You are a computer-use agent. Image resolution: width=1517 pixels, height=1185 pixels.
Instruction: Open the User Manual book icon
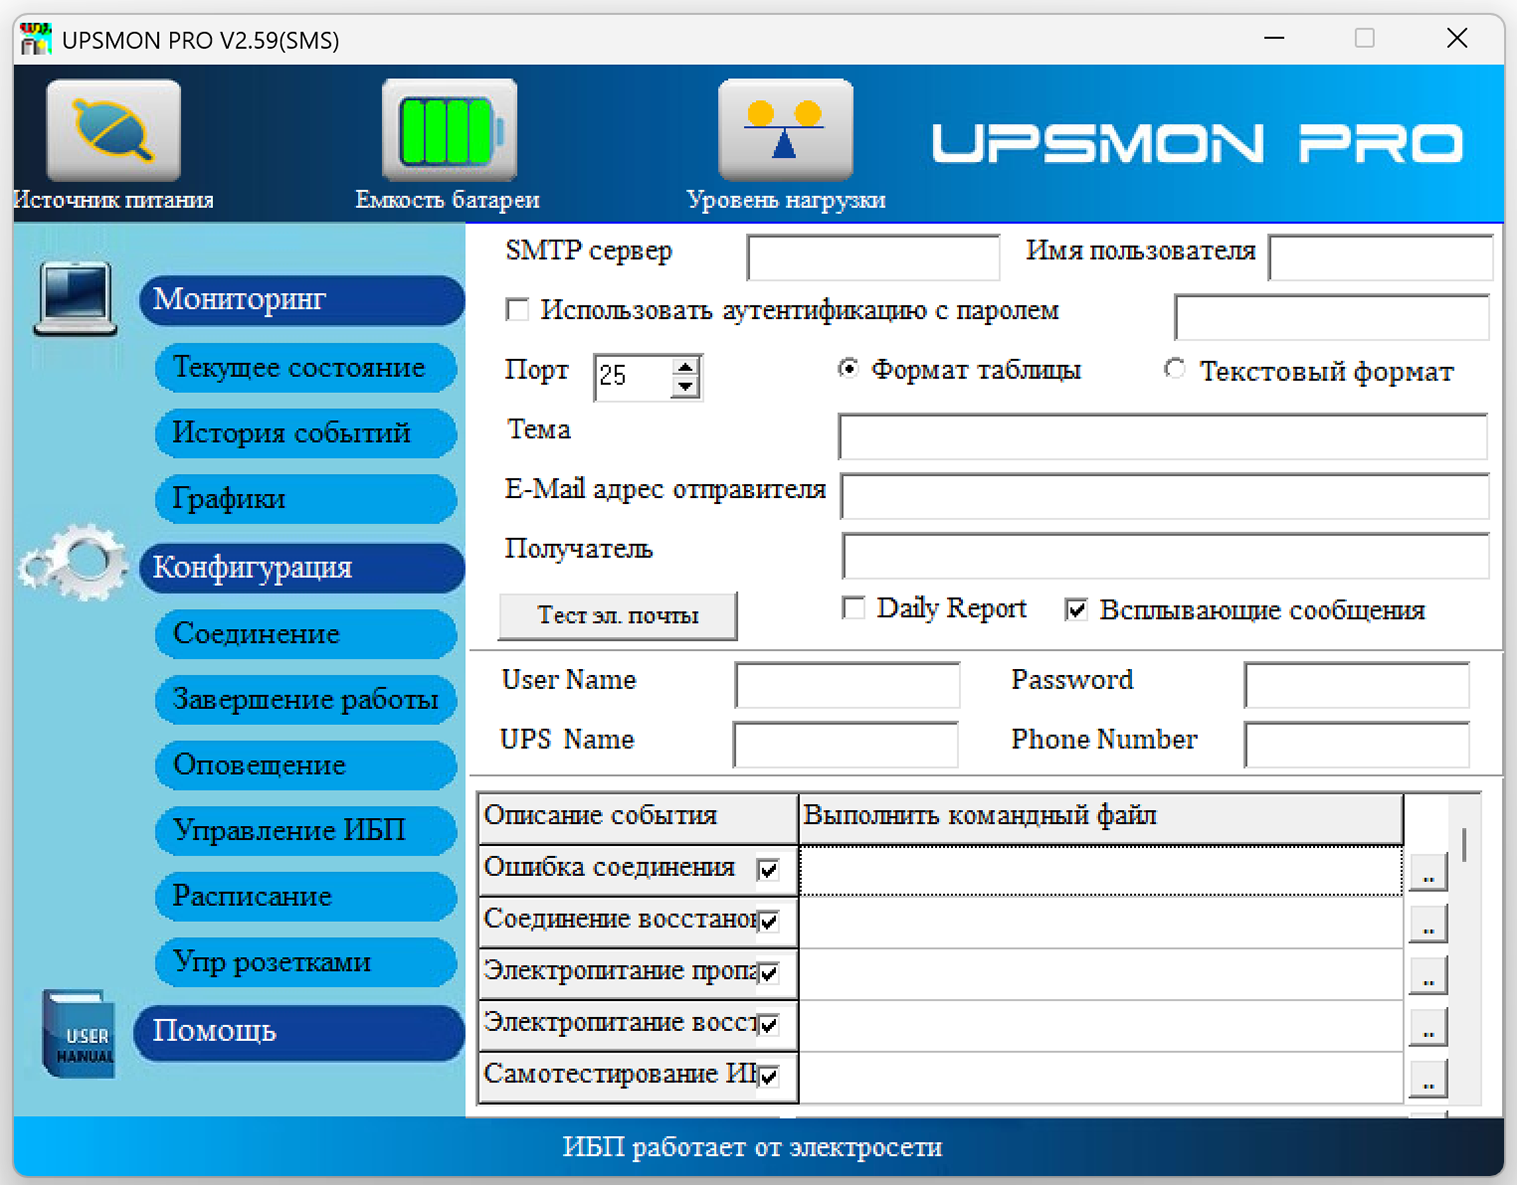[x=79, y=1034]
